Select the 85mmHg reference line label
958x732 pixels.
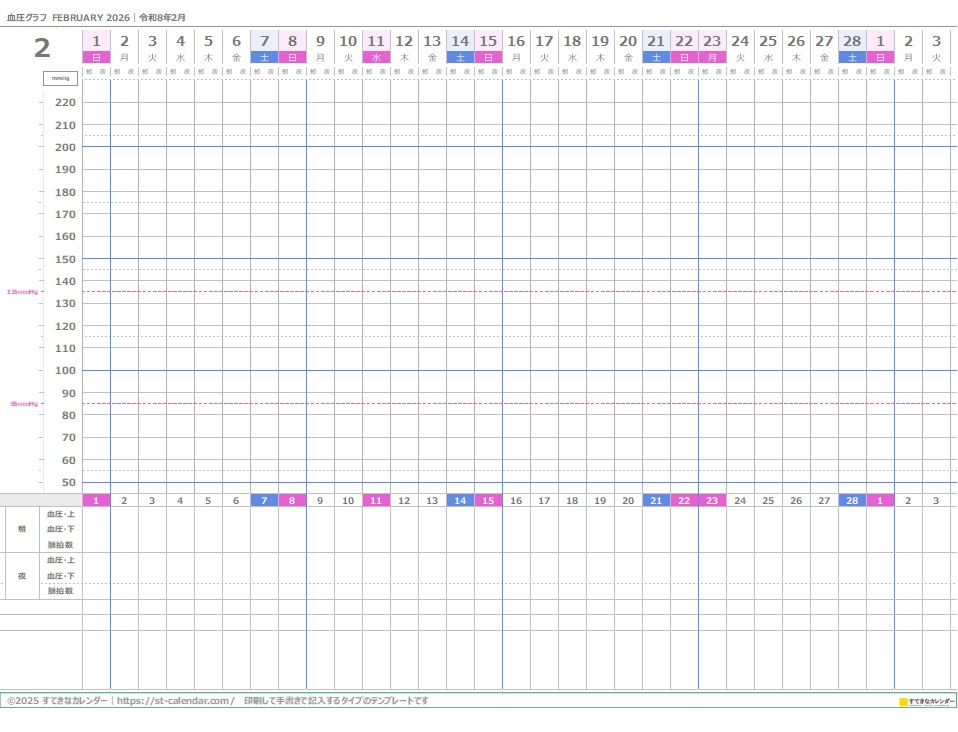pyautogui.click(x=24, y=404)
